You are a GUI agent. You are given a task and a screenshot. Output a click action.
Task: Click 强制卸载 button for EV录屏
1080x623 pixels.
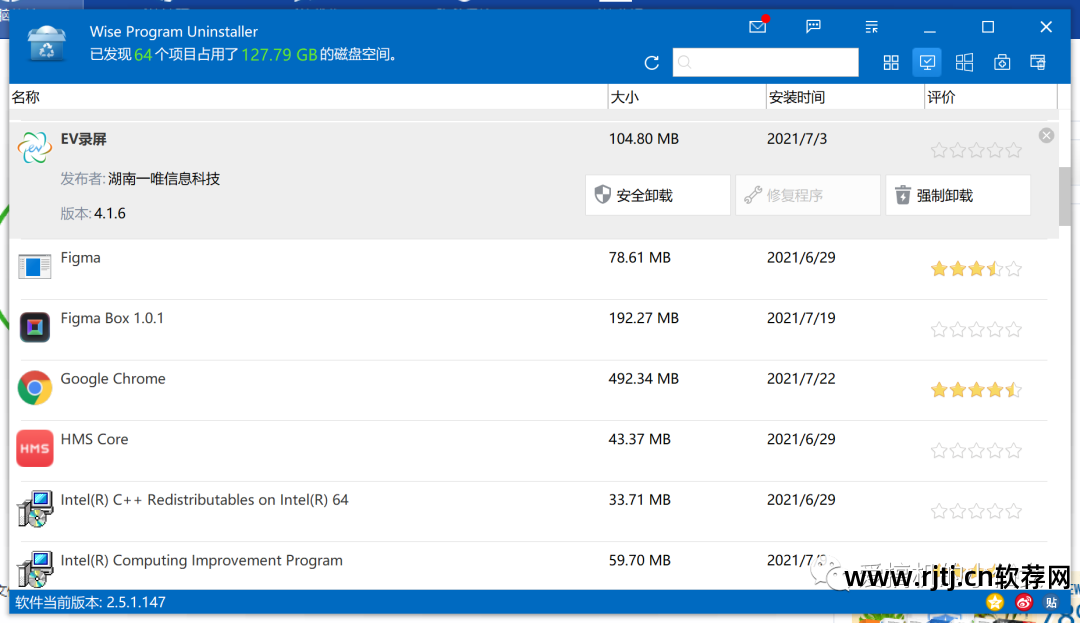(957, 196)
